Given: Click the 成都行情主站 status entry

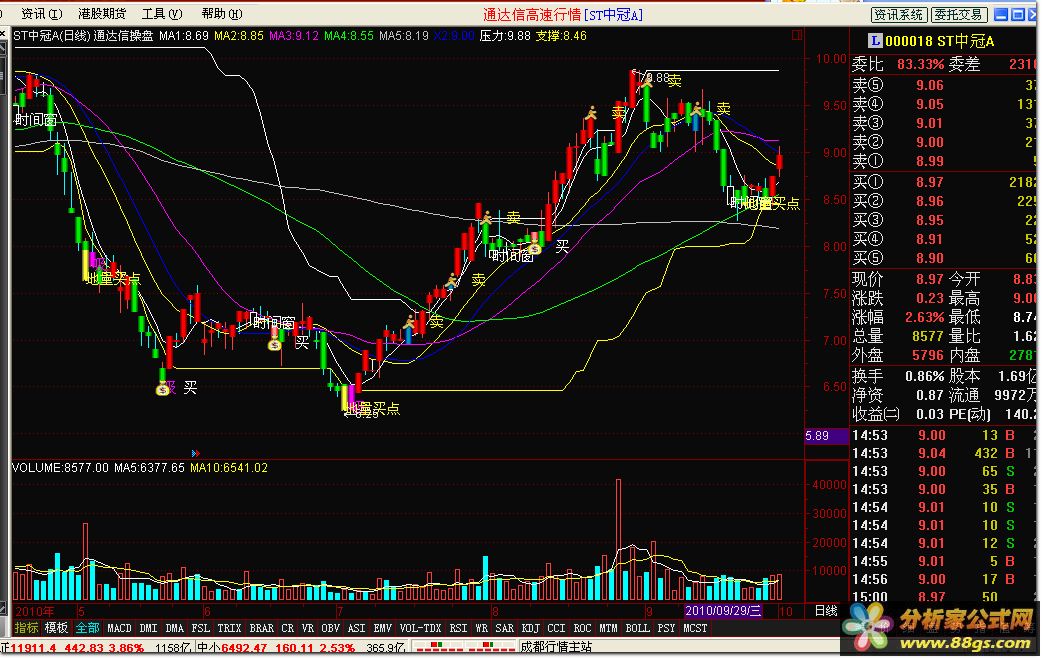Looking at the screenshot, I should pyautogui.click(x=556, y=647).
